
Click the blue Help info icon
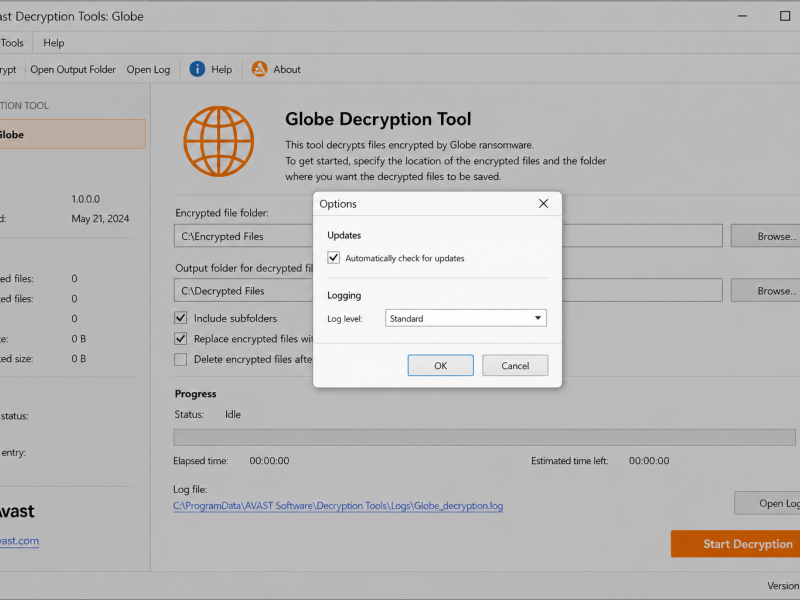[197, 69]
